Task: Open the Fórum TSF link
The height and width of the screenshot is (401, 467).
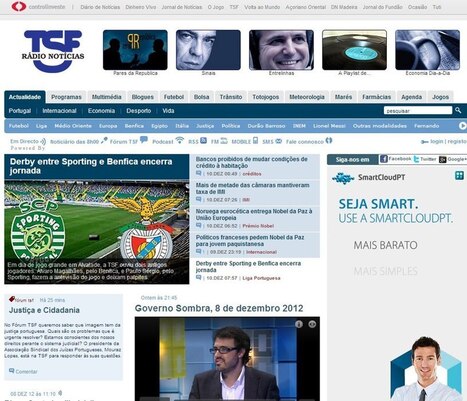Action: [x=129, y=141]
